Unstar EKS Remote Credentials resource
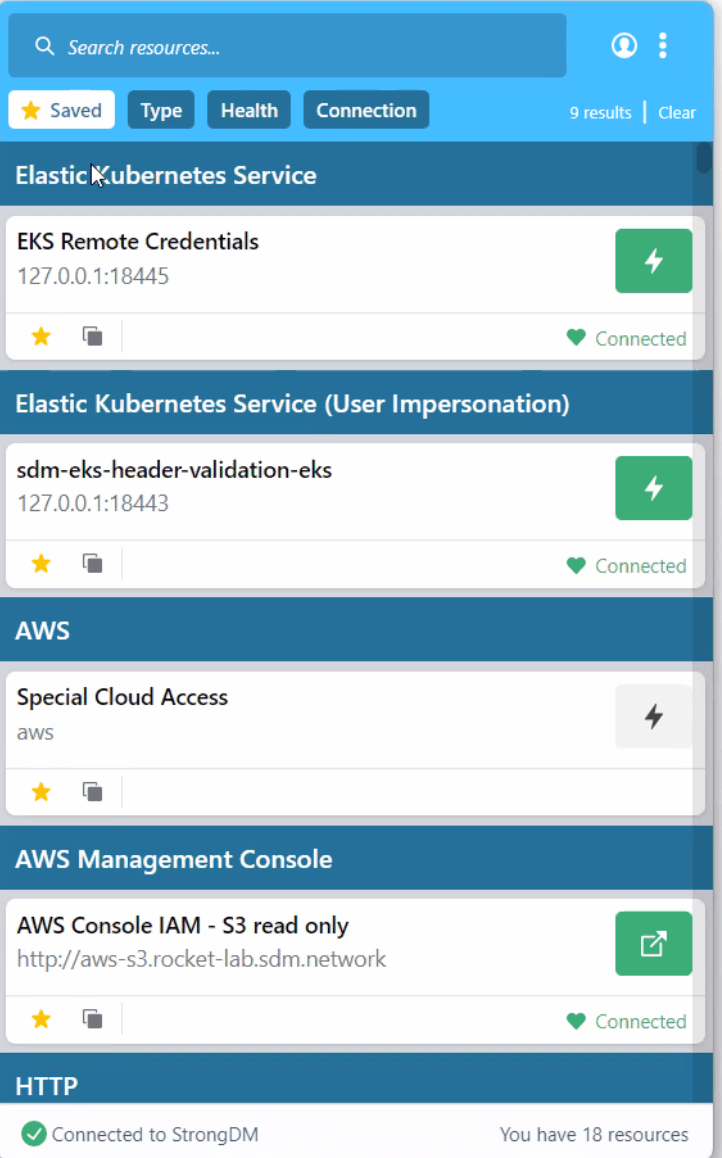 [x=41, y=337]
